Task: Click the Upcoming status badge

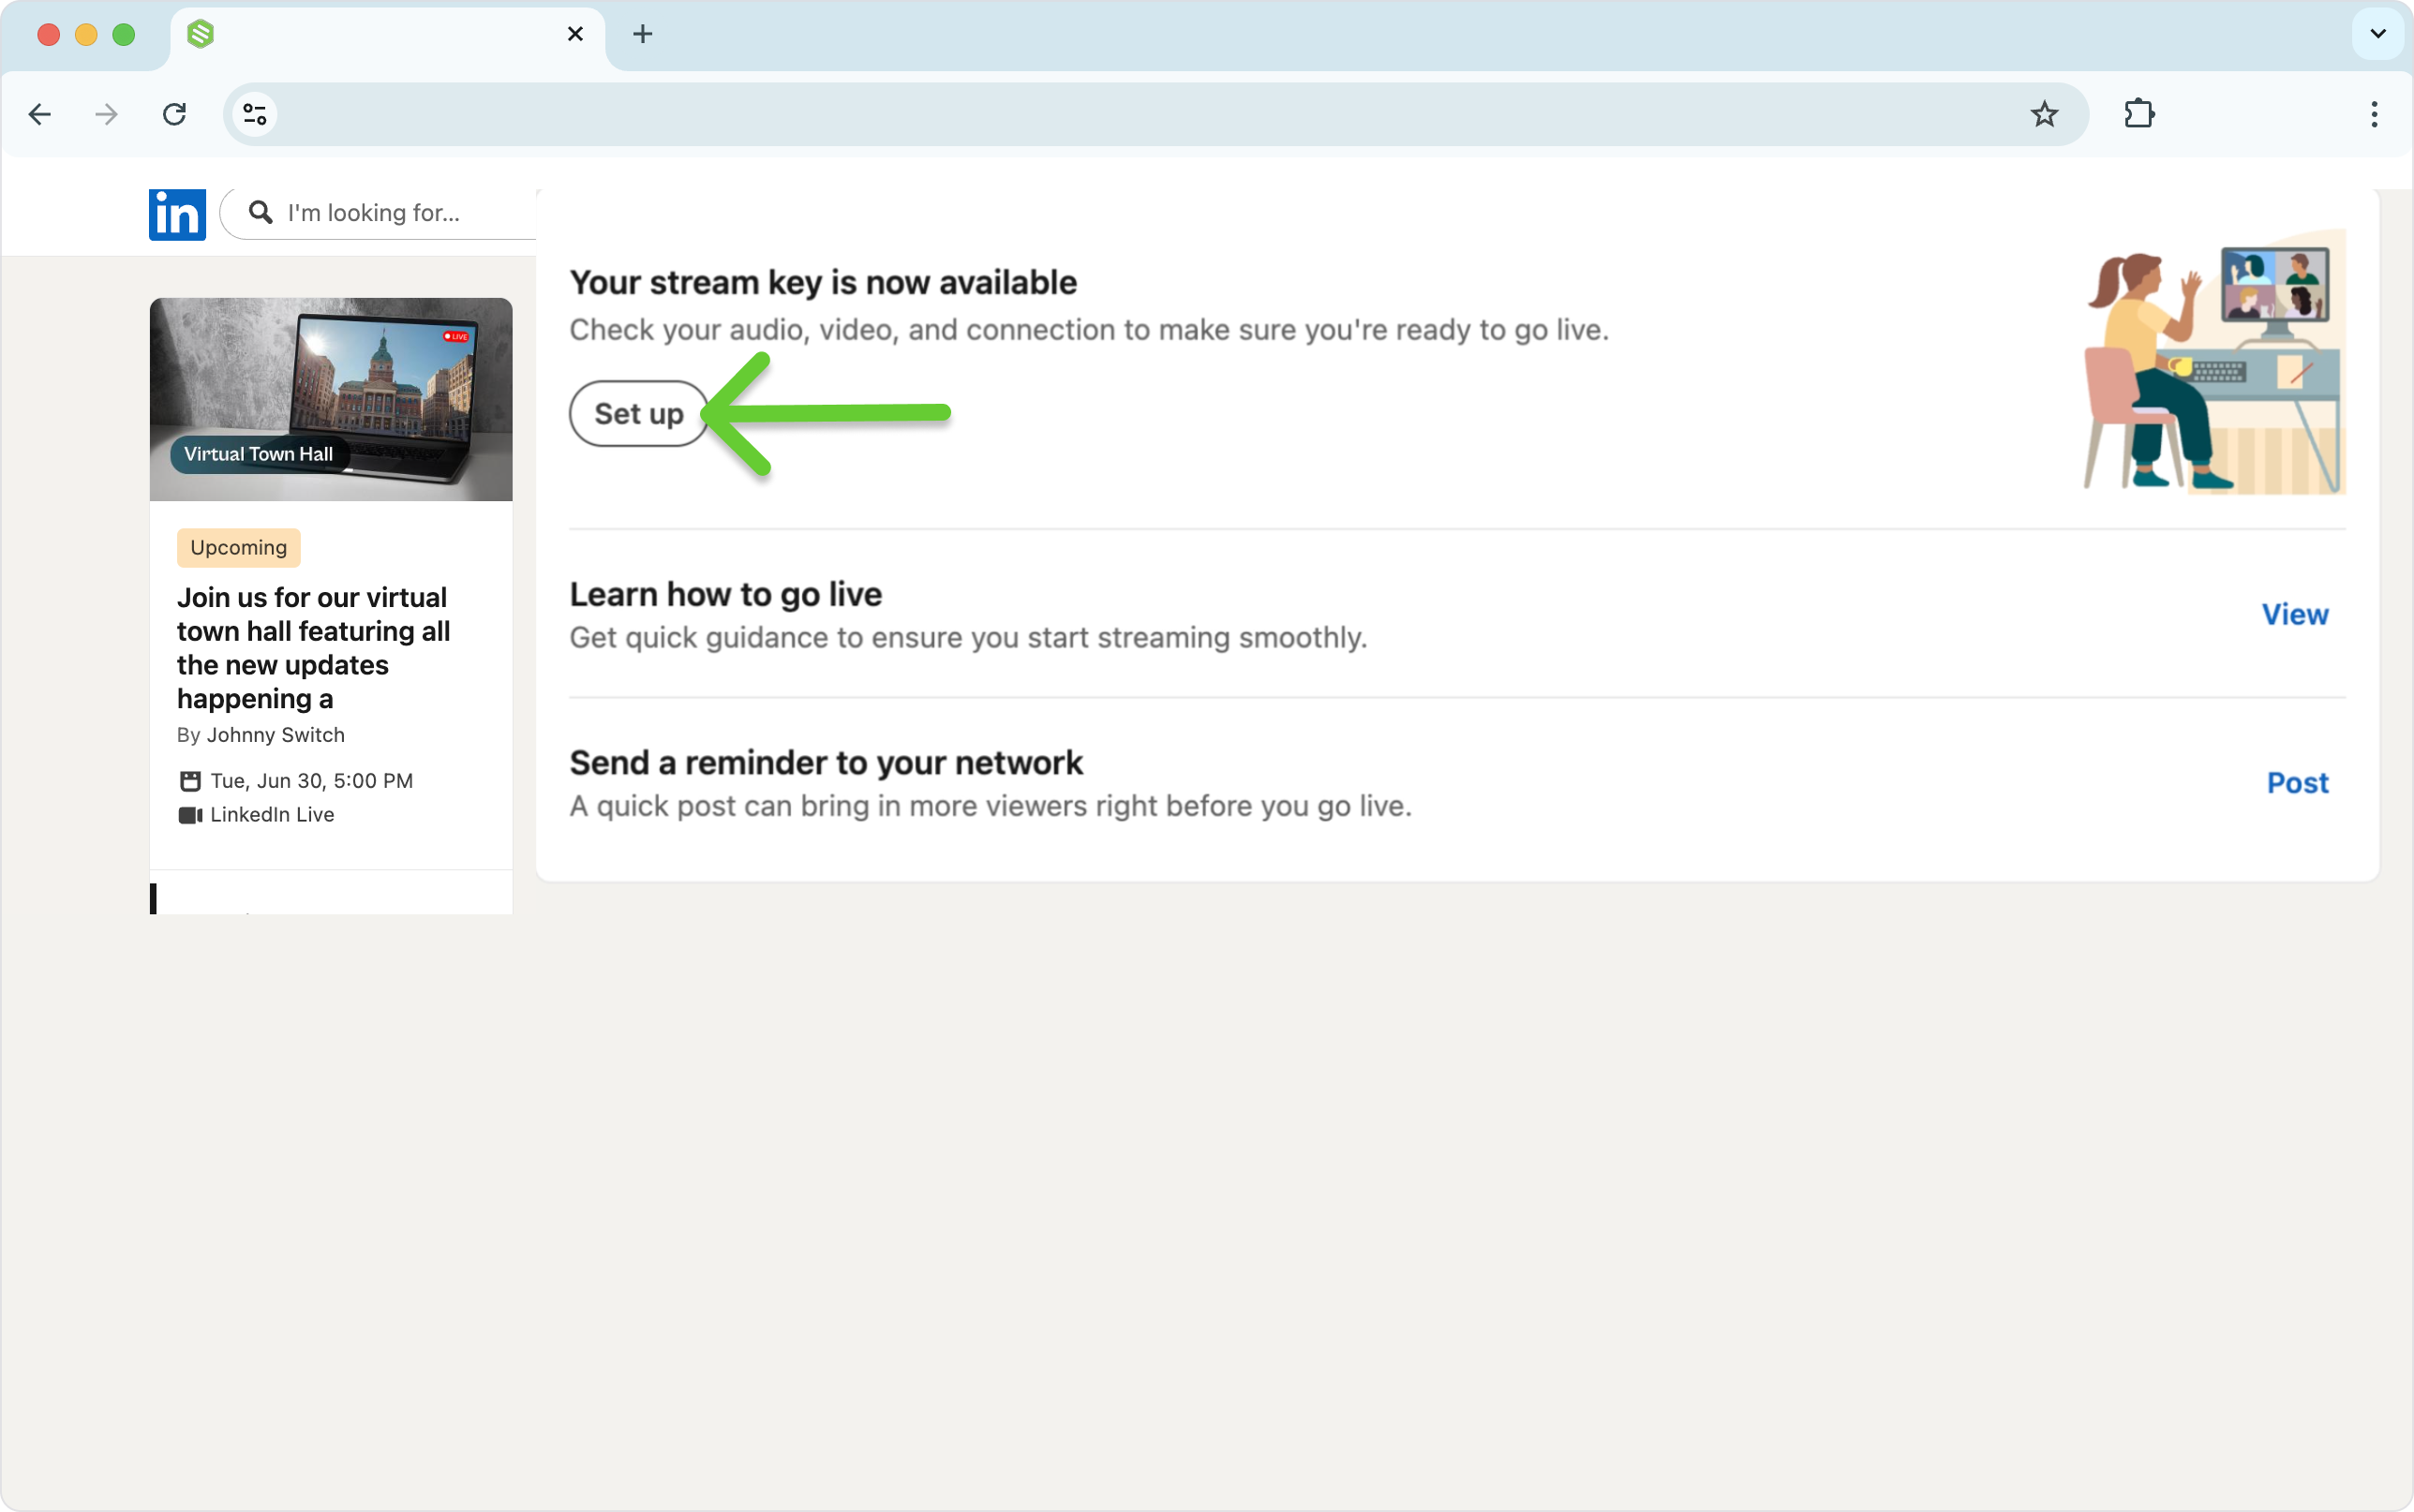Action: [x=239, y=547]
